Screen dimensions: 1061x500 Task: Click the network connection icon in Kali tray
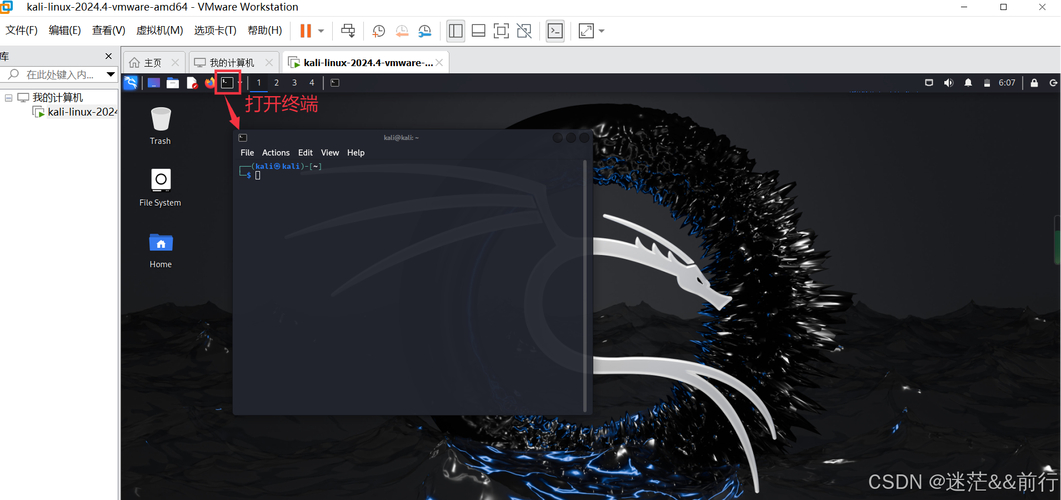pyautogui.click(x=929, y=83)
